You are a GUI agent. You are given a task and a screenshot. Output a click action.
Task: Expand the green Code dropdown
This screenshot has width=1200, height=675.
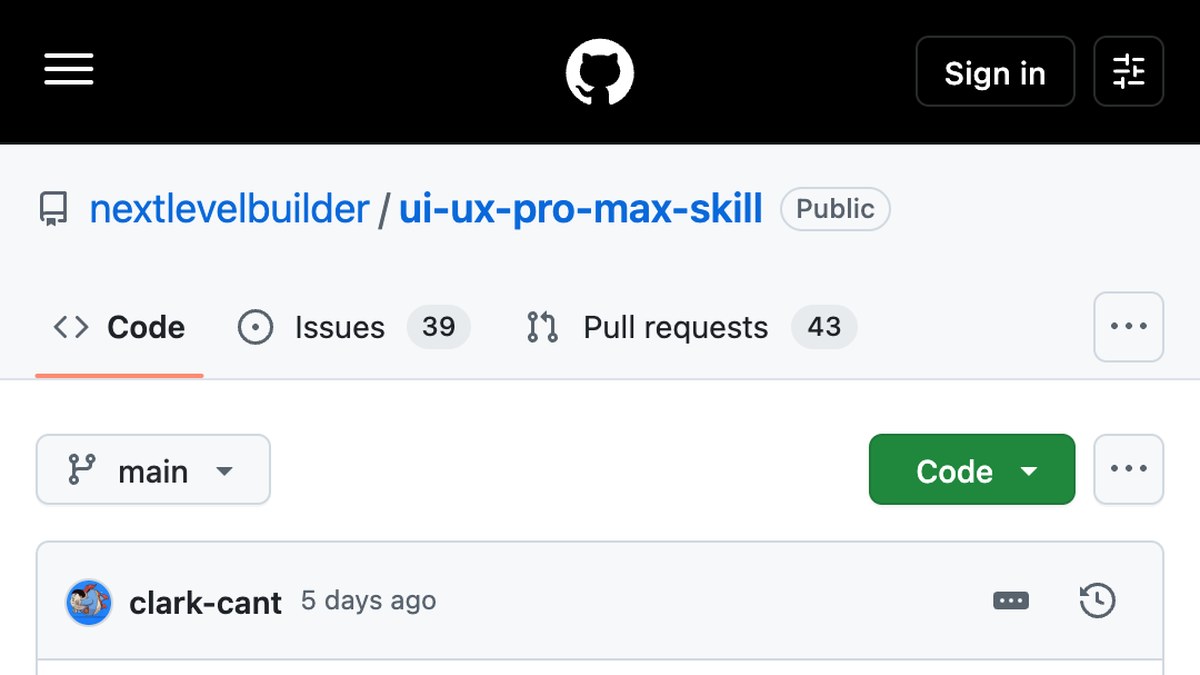click(972, 470)
